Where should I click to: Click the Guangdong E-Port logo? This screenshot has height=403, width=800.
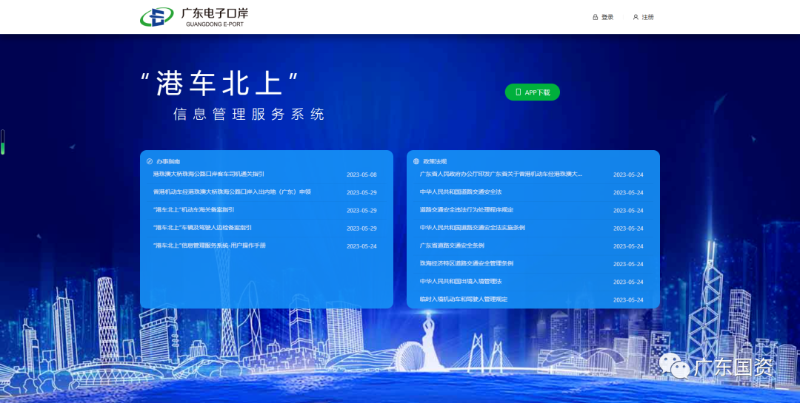pyautogui.click(x=194, y=17)
